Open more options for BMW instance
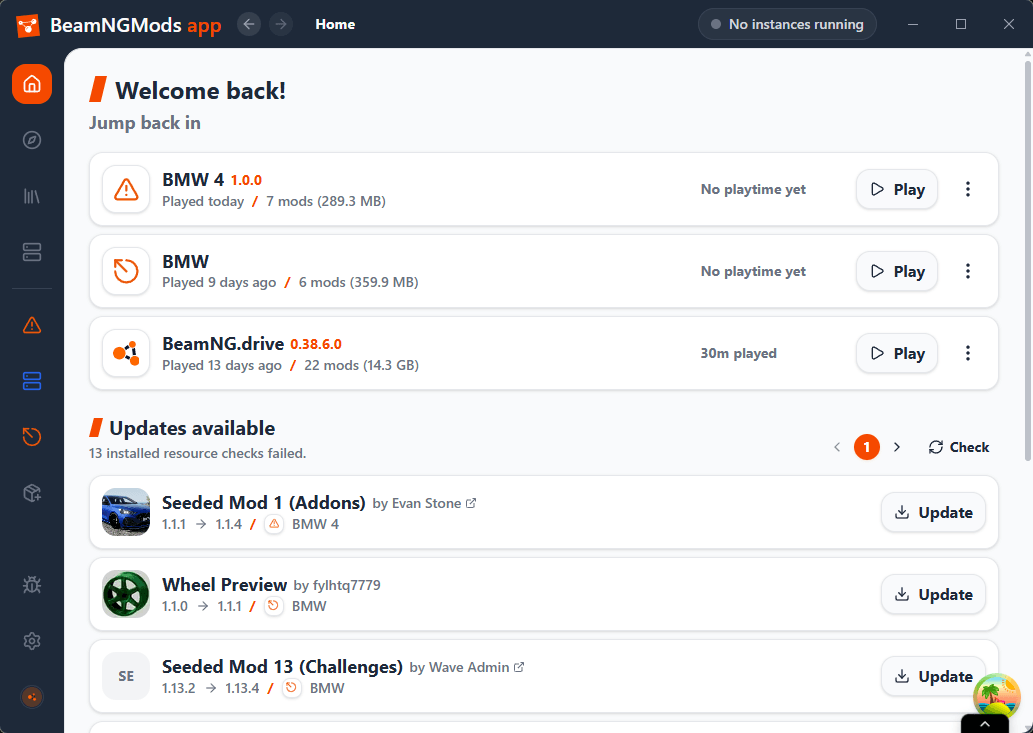Viewport: 1033px width, 733px height. pyautogui.click(x=968, y=271)
